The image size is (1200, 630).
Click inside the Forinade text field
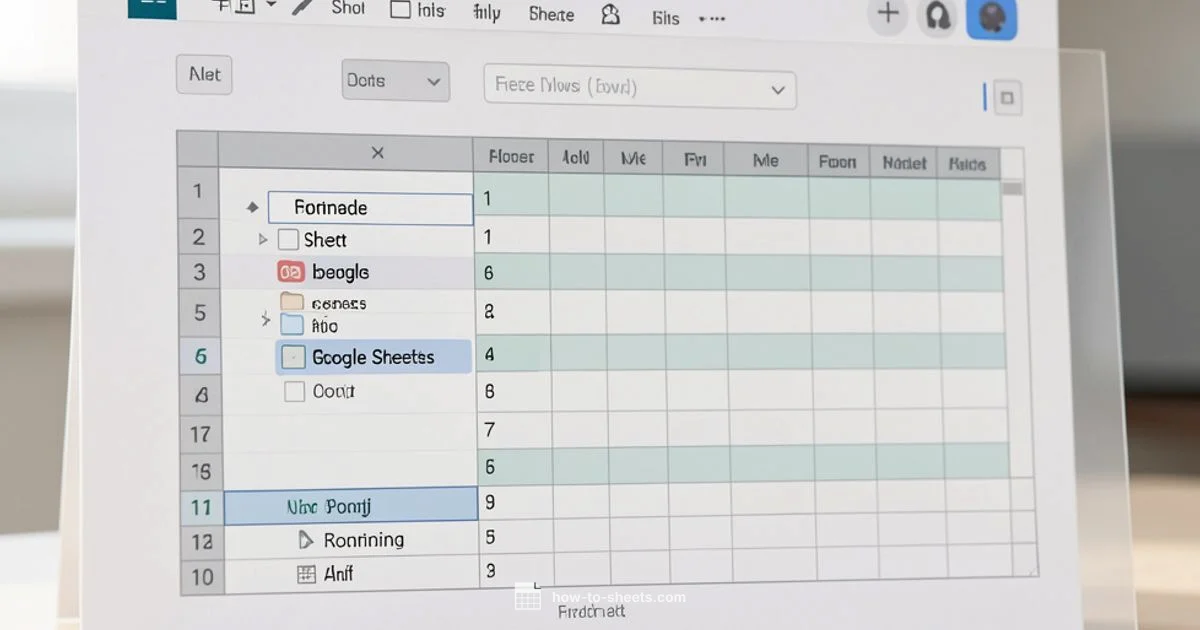[x=370, y=207]
